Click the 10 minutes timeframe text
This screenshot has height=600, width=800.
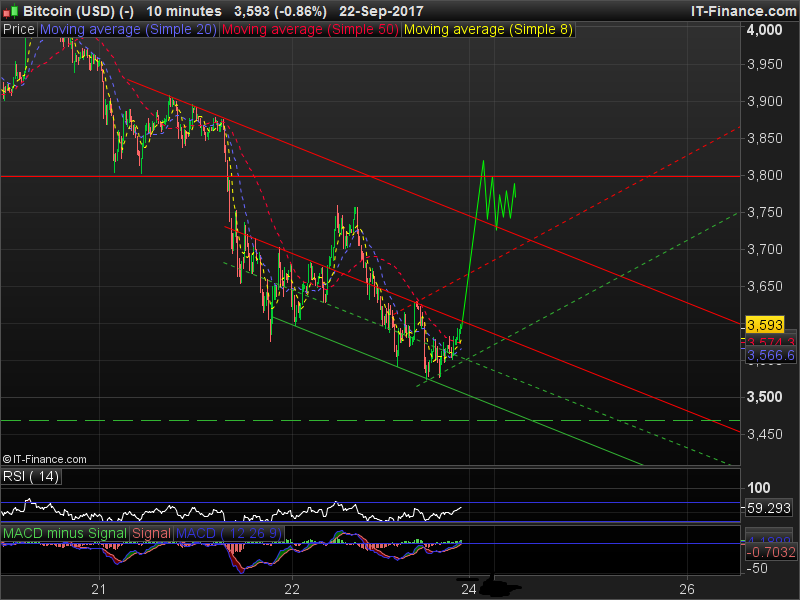(184, 11)
